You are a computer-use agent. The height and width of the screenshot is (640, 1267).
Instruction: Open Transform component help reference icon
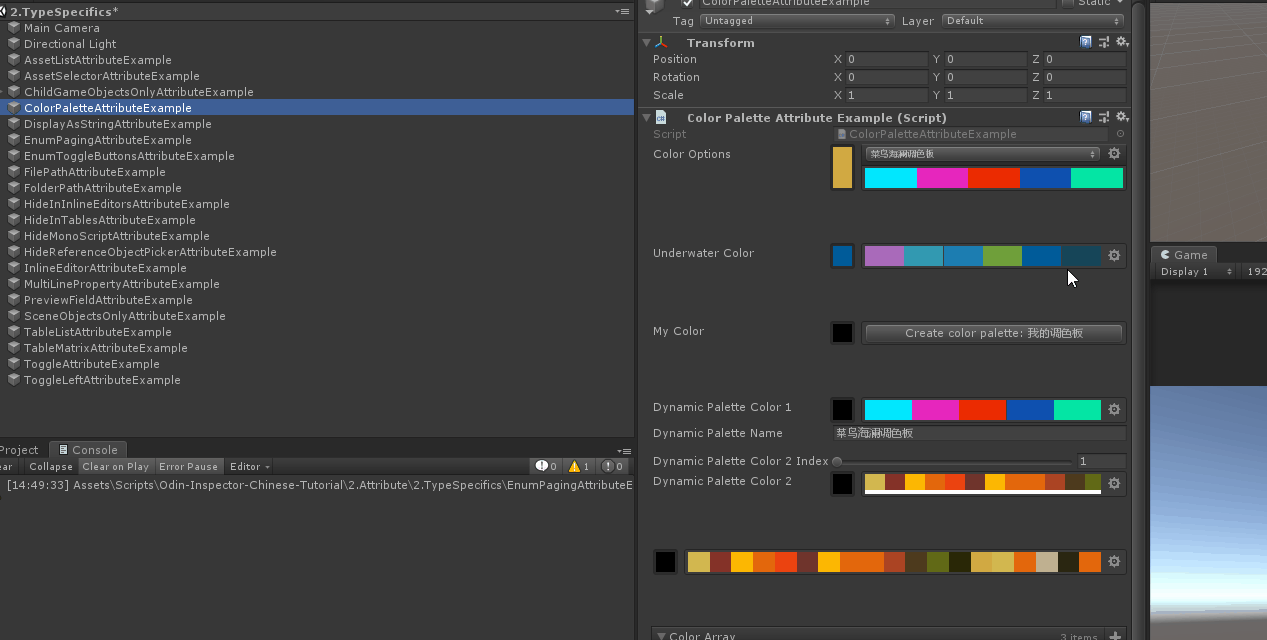(1086, 43)
